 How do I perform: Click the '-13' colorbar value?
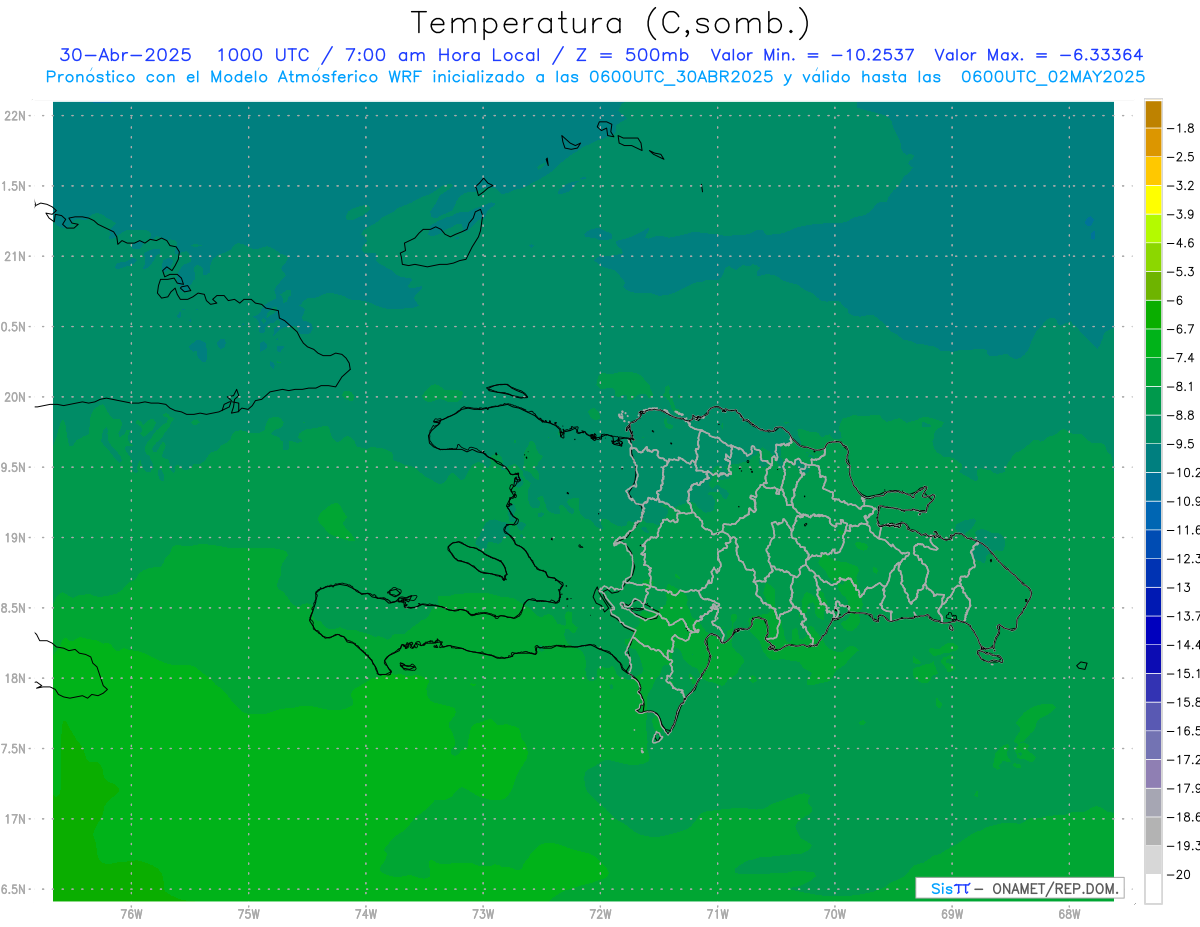(x=1180, y=587)
